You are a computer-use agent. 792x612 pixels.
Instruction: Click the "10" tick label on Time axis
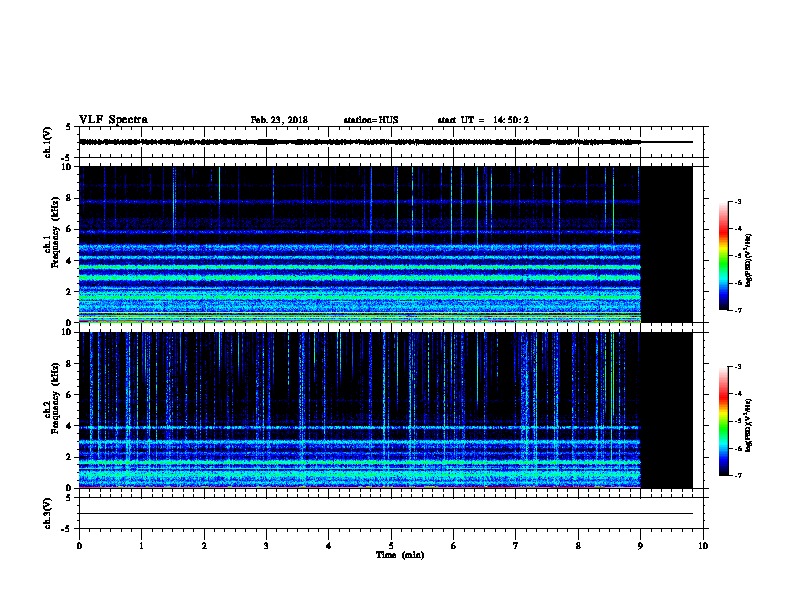[x=703, y=546]
